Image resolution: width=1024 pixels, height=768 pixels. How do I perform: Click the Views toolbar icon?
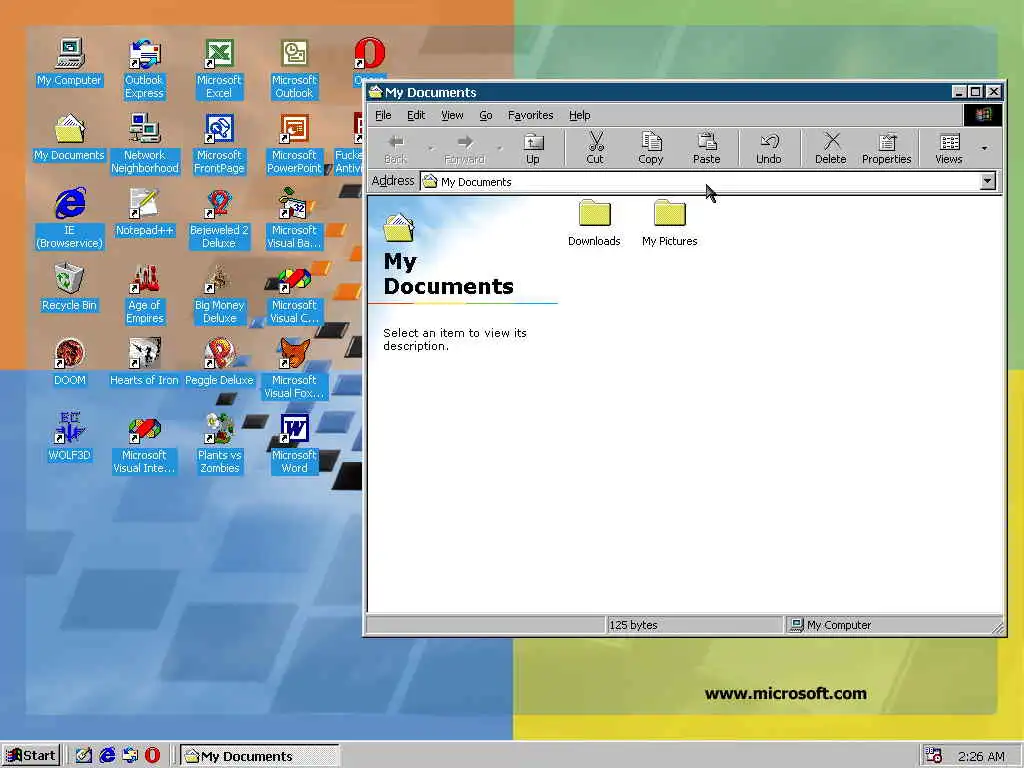(949, 148)
